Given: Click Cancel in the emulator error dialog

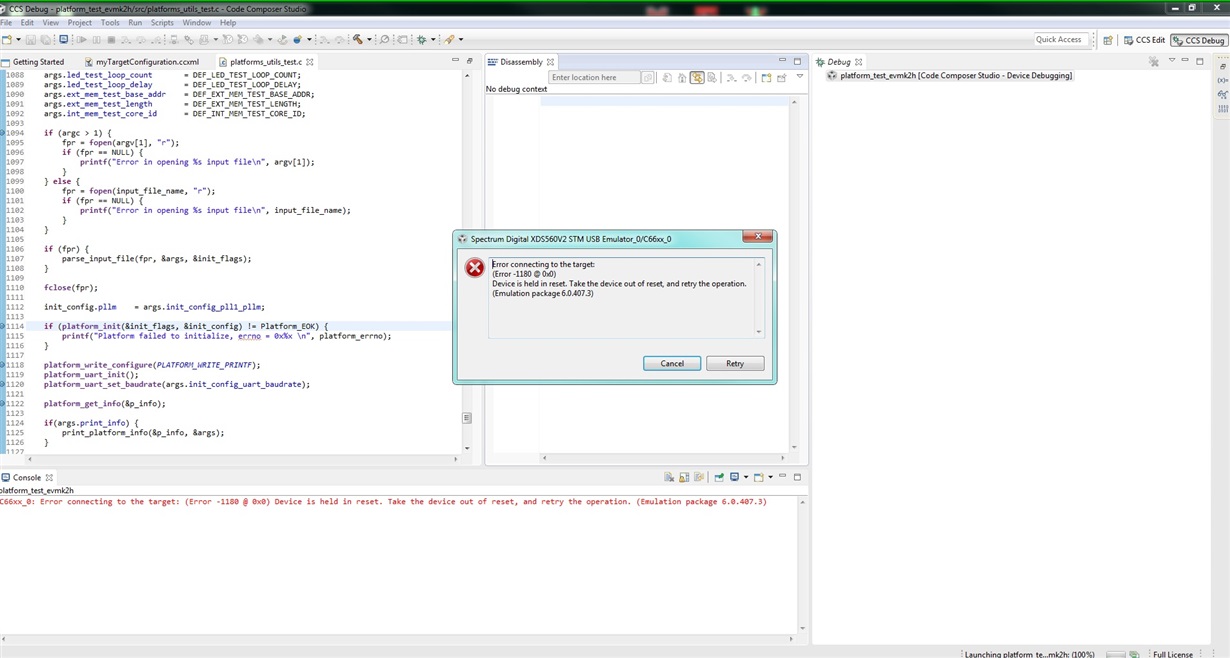Looking at the screenshot, I should pos(672,363).
